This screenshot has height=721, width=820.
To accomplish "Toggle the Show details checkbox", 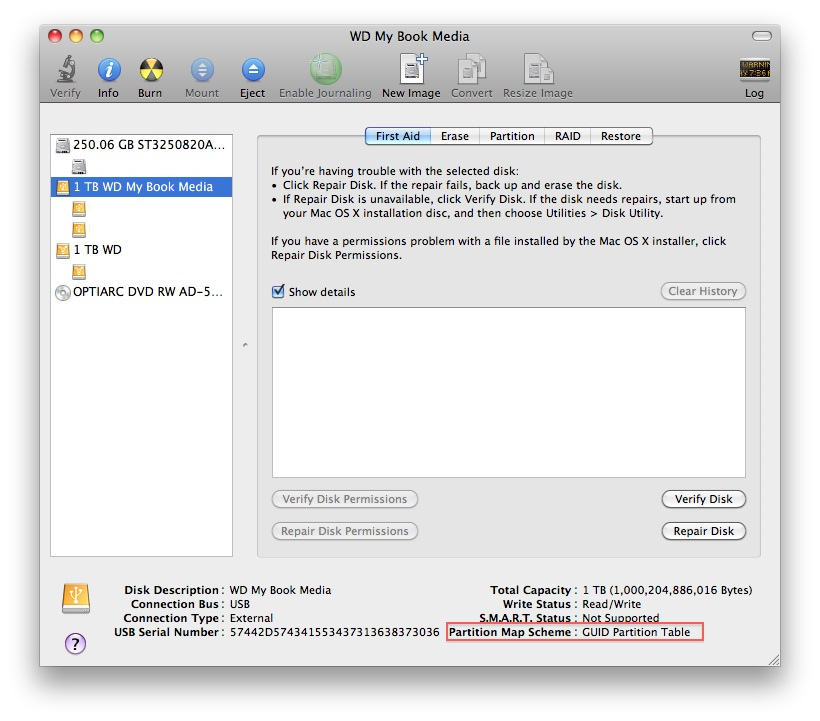I will 278,291.
